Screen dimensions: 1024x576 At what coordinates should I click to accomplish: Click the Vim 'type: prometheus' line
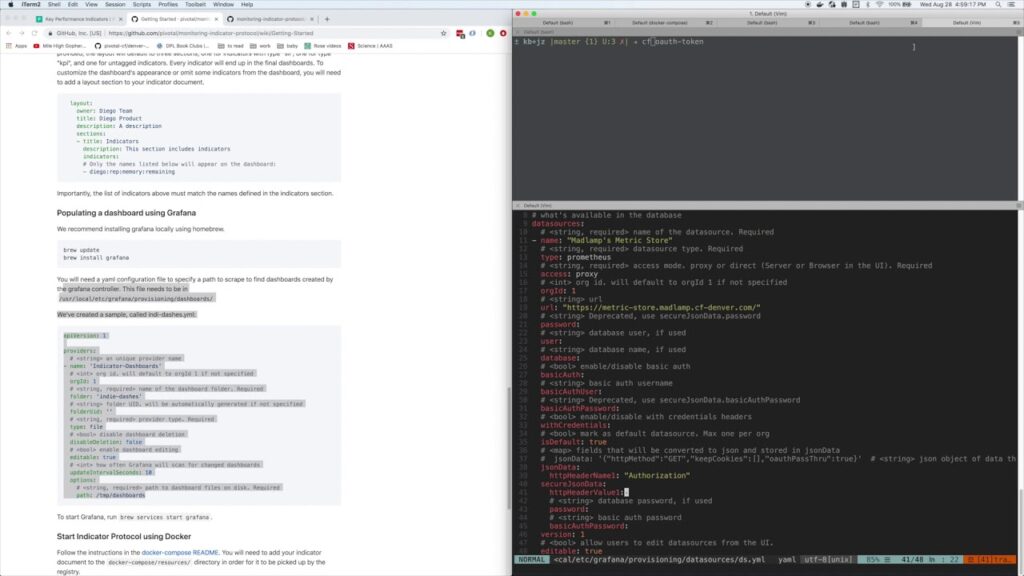[x=575, y=257]
